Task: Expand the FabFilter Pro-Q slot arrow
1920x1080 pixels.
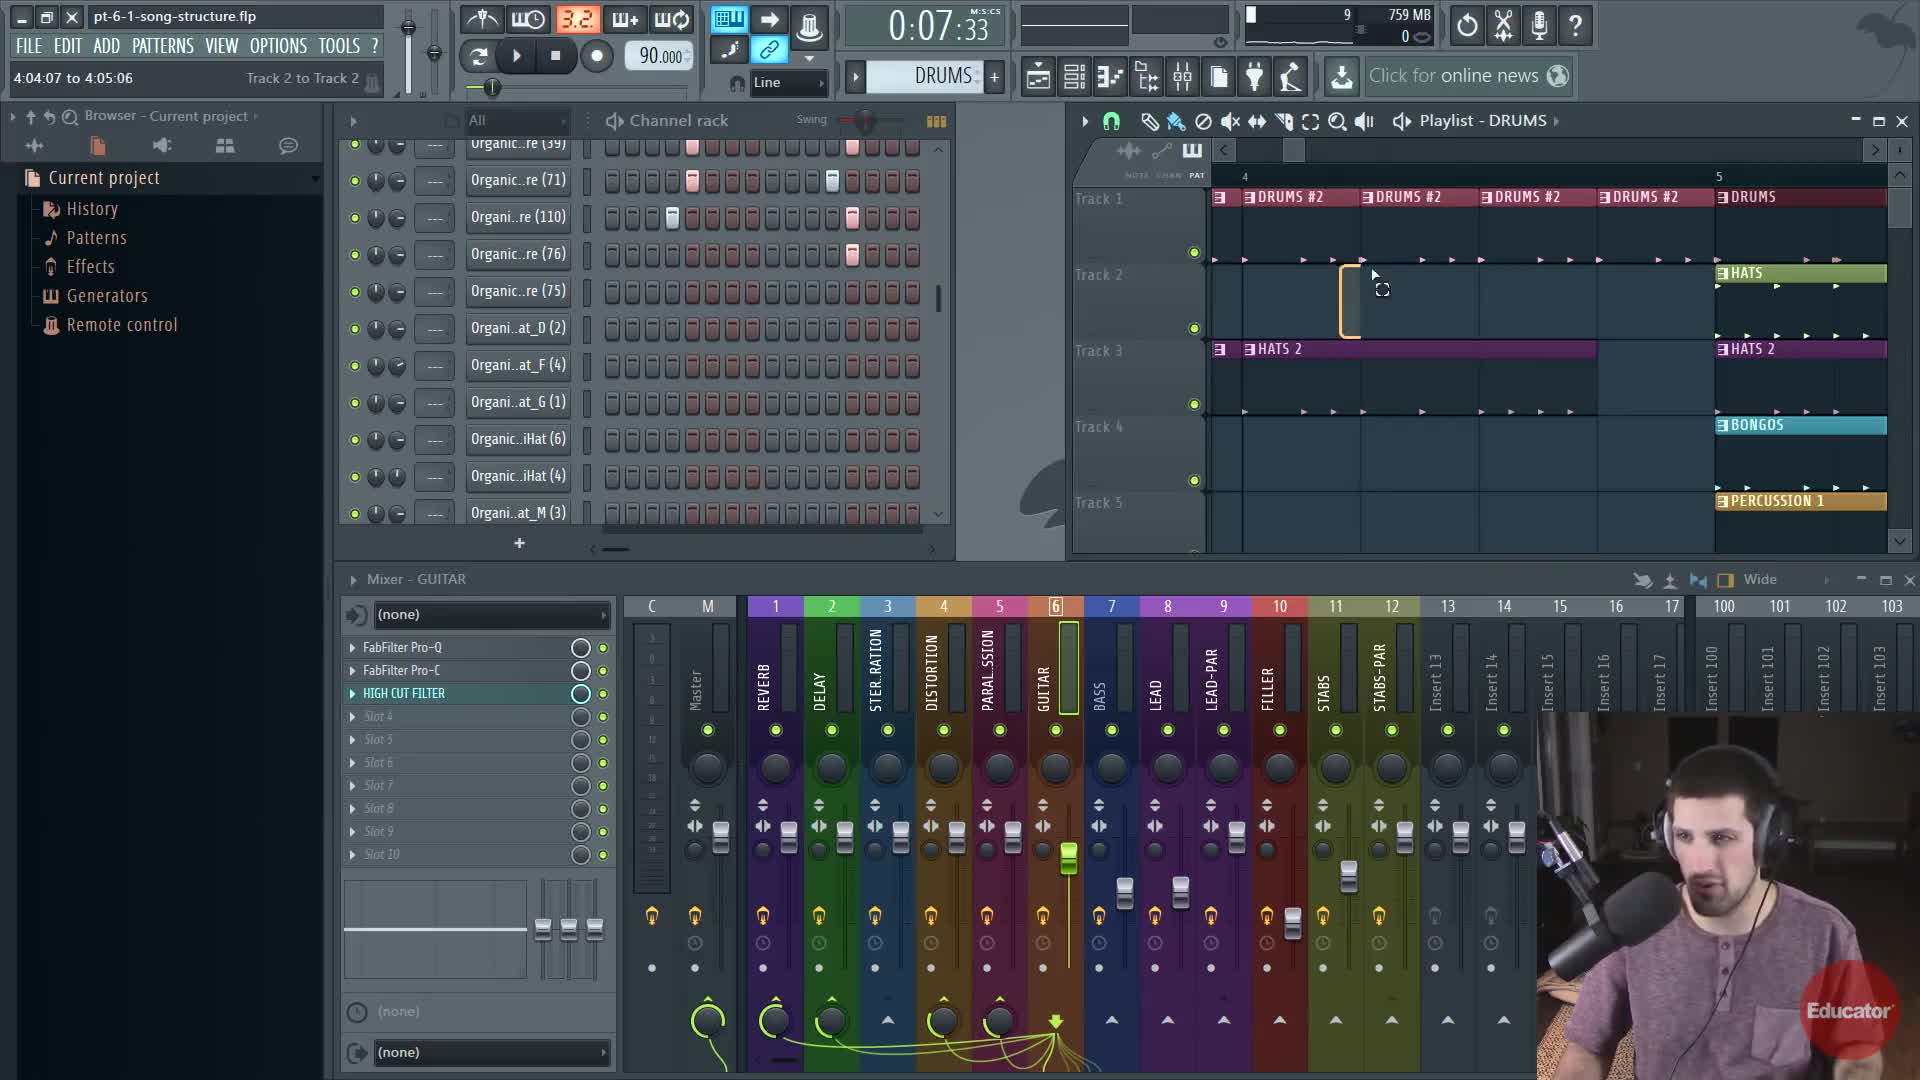Action: point(352,648)
